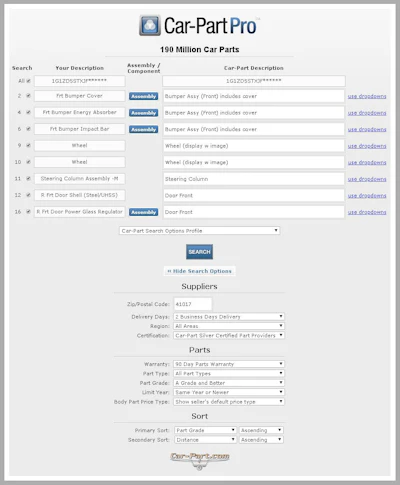Toggle the All search checkbox
Image resolution: width=400 pixels, height=485 pixels.
(x=28, y=81)
